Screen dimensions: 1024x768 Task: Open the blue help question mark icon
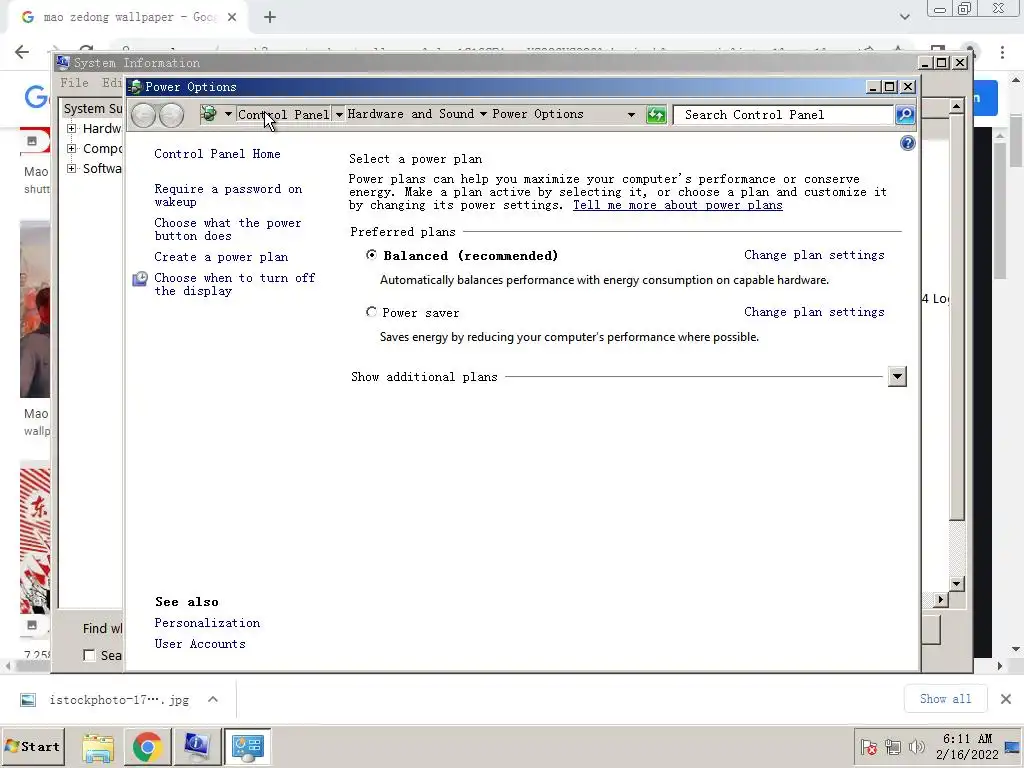click(x=907, y=143)
